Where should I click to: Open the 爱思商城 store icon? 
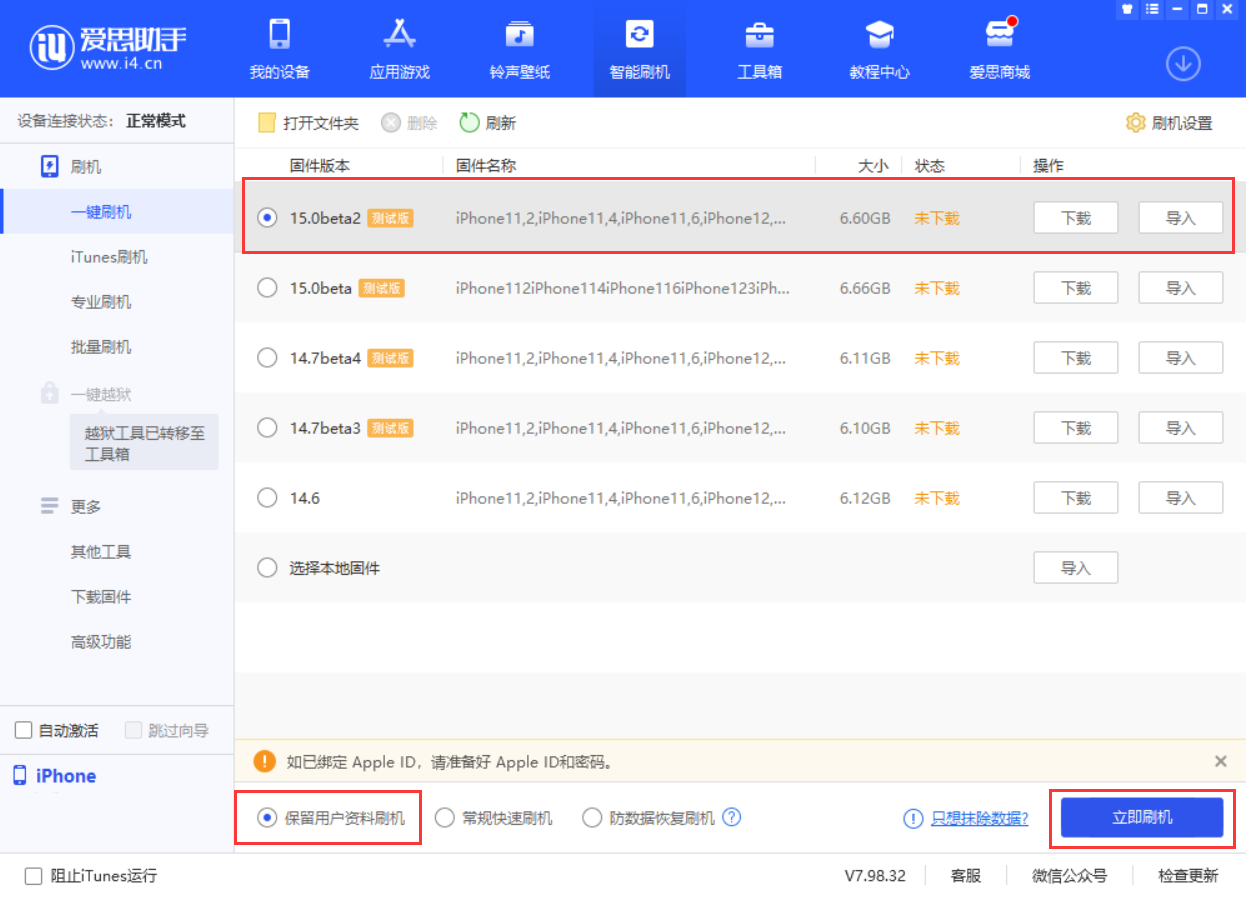999,35
